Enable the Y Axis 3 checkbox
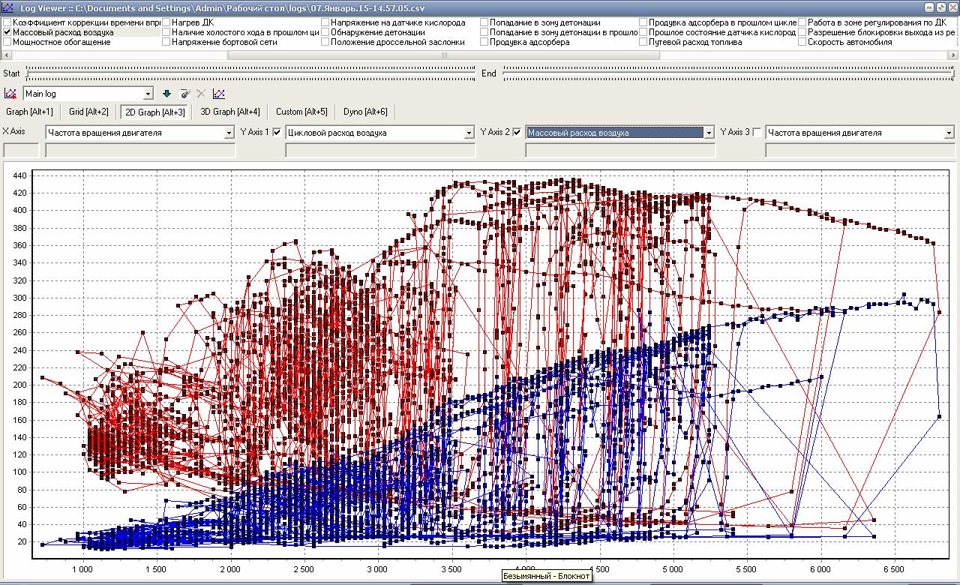Screen dimensions: 960x585 click(757, 132)
